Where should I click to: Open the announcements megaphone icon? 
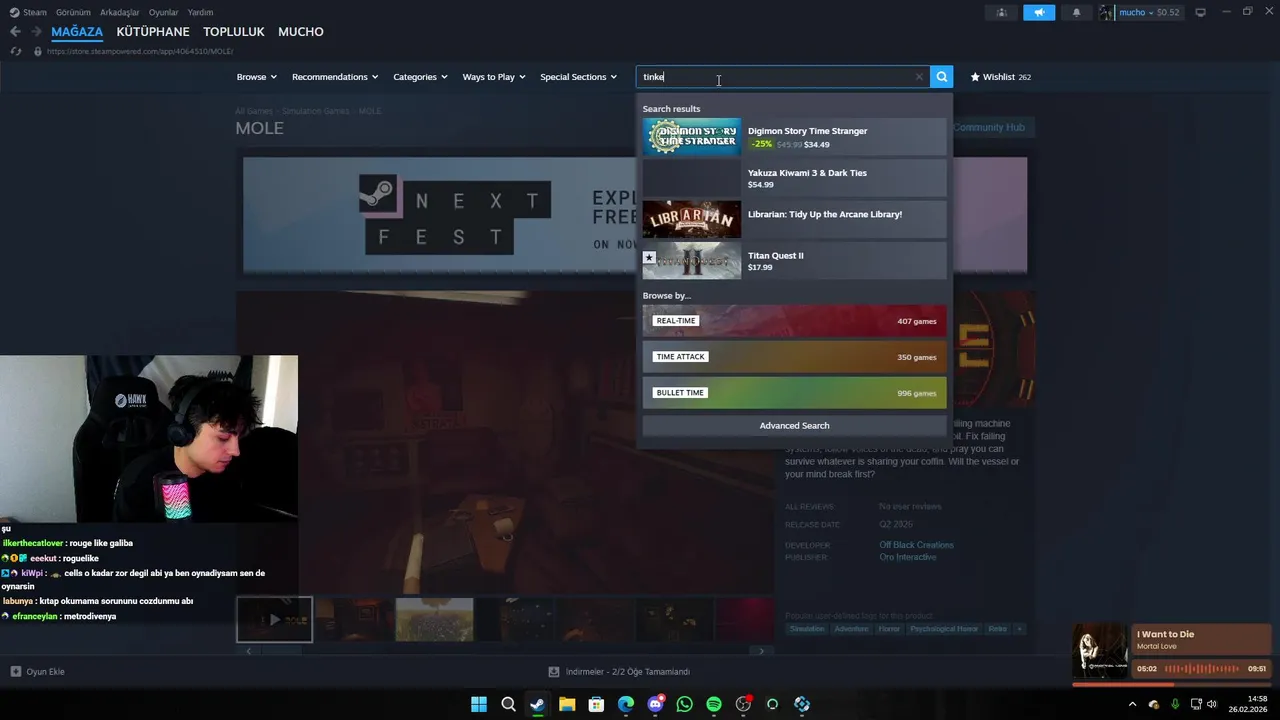click(x=1039, y=13)
